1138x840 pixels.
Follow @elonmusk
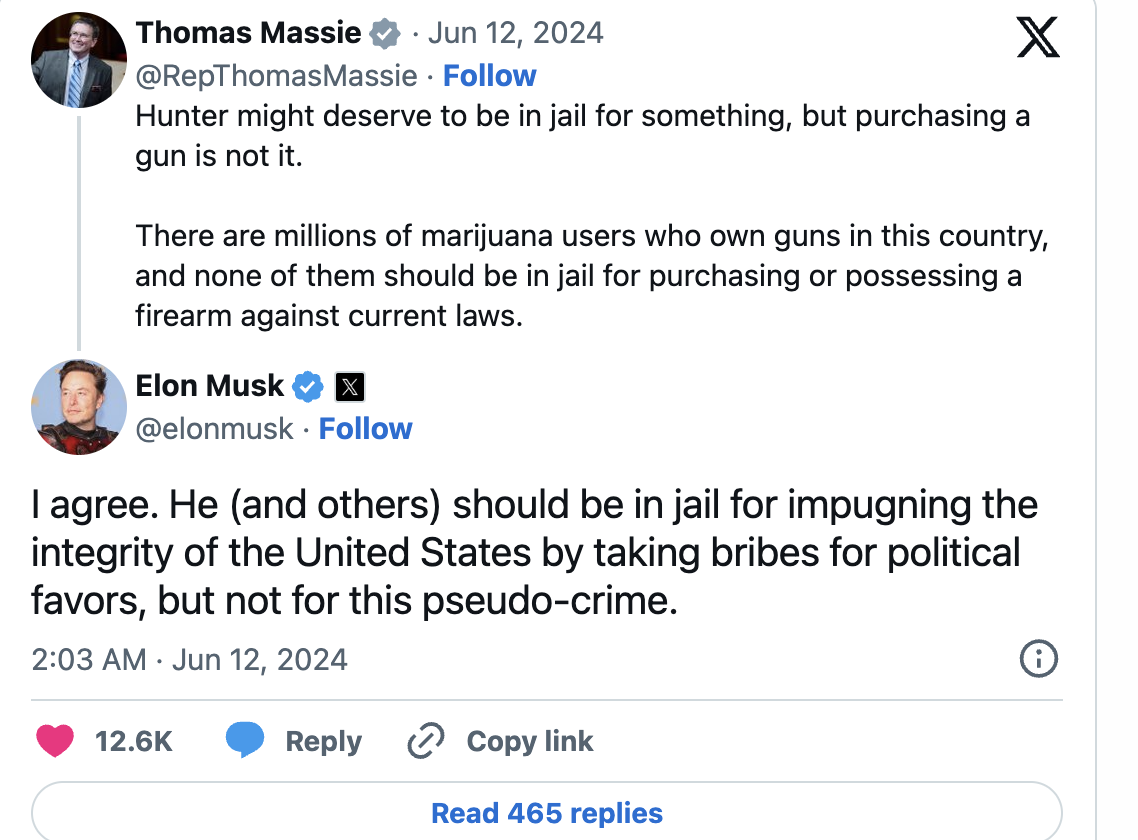pyautogui.click(x=365, y=429)
